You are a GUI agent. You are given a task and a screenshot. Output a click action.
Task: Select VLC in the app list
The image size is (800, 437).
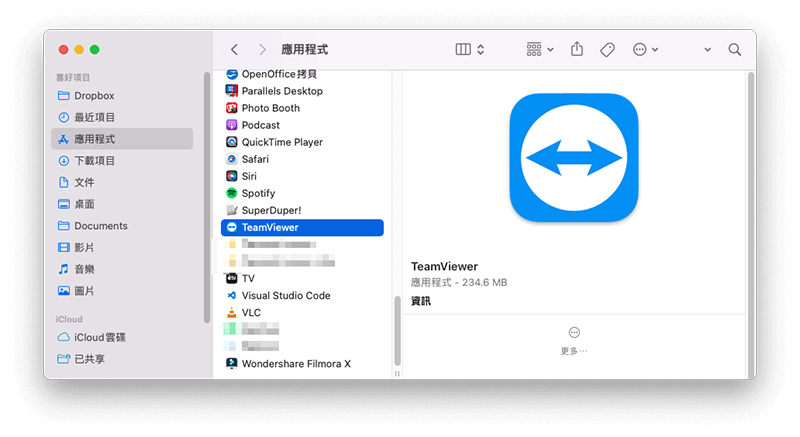pos(302,313)
